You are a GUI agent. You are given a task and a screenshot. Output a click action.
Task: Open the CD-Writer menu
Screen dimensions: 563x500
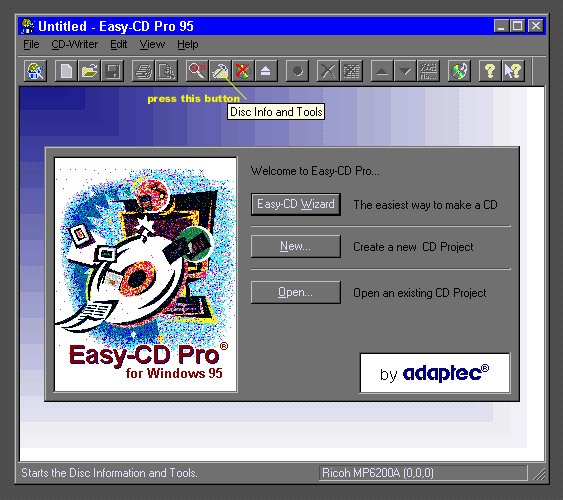coord(75,45)
